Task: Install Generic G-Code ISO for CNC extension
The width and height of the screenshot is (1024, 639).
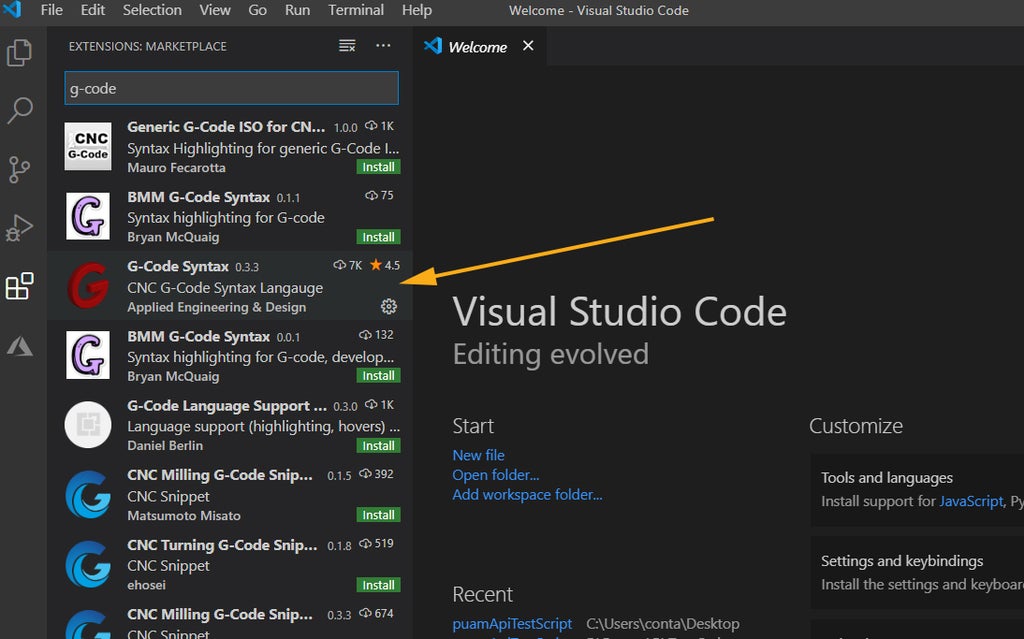Action: coord(379,167)
